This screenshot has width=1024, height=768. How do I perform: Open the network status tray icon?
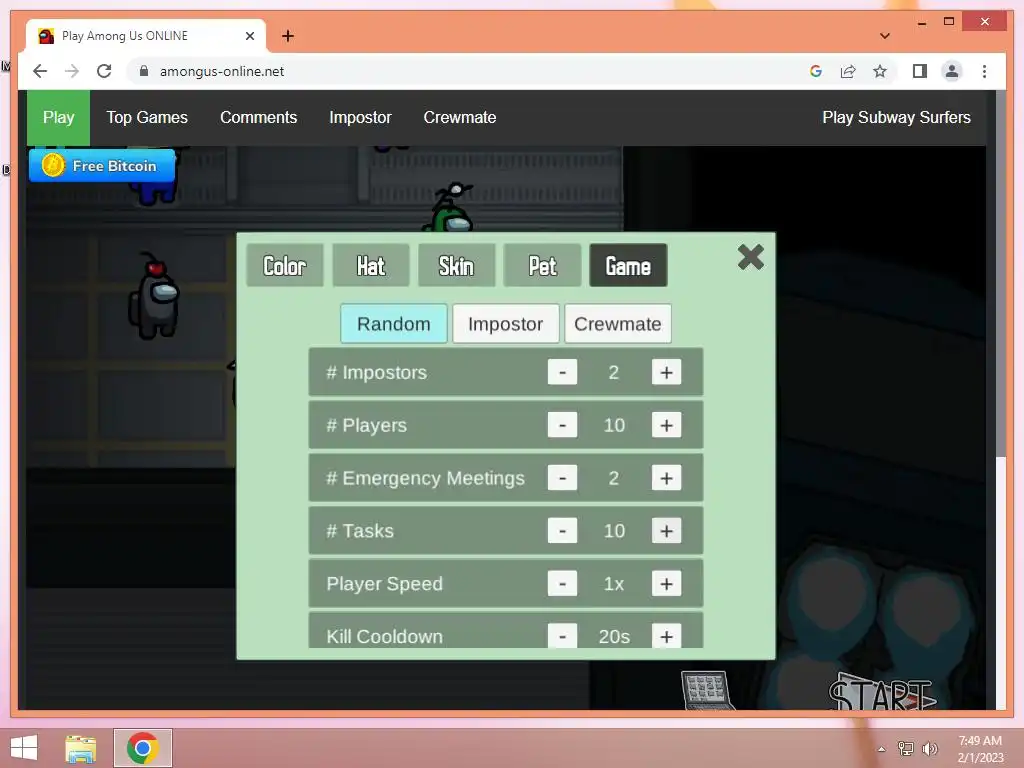906,749
